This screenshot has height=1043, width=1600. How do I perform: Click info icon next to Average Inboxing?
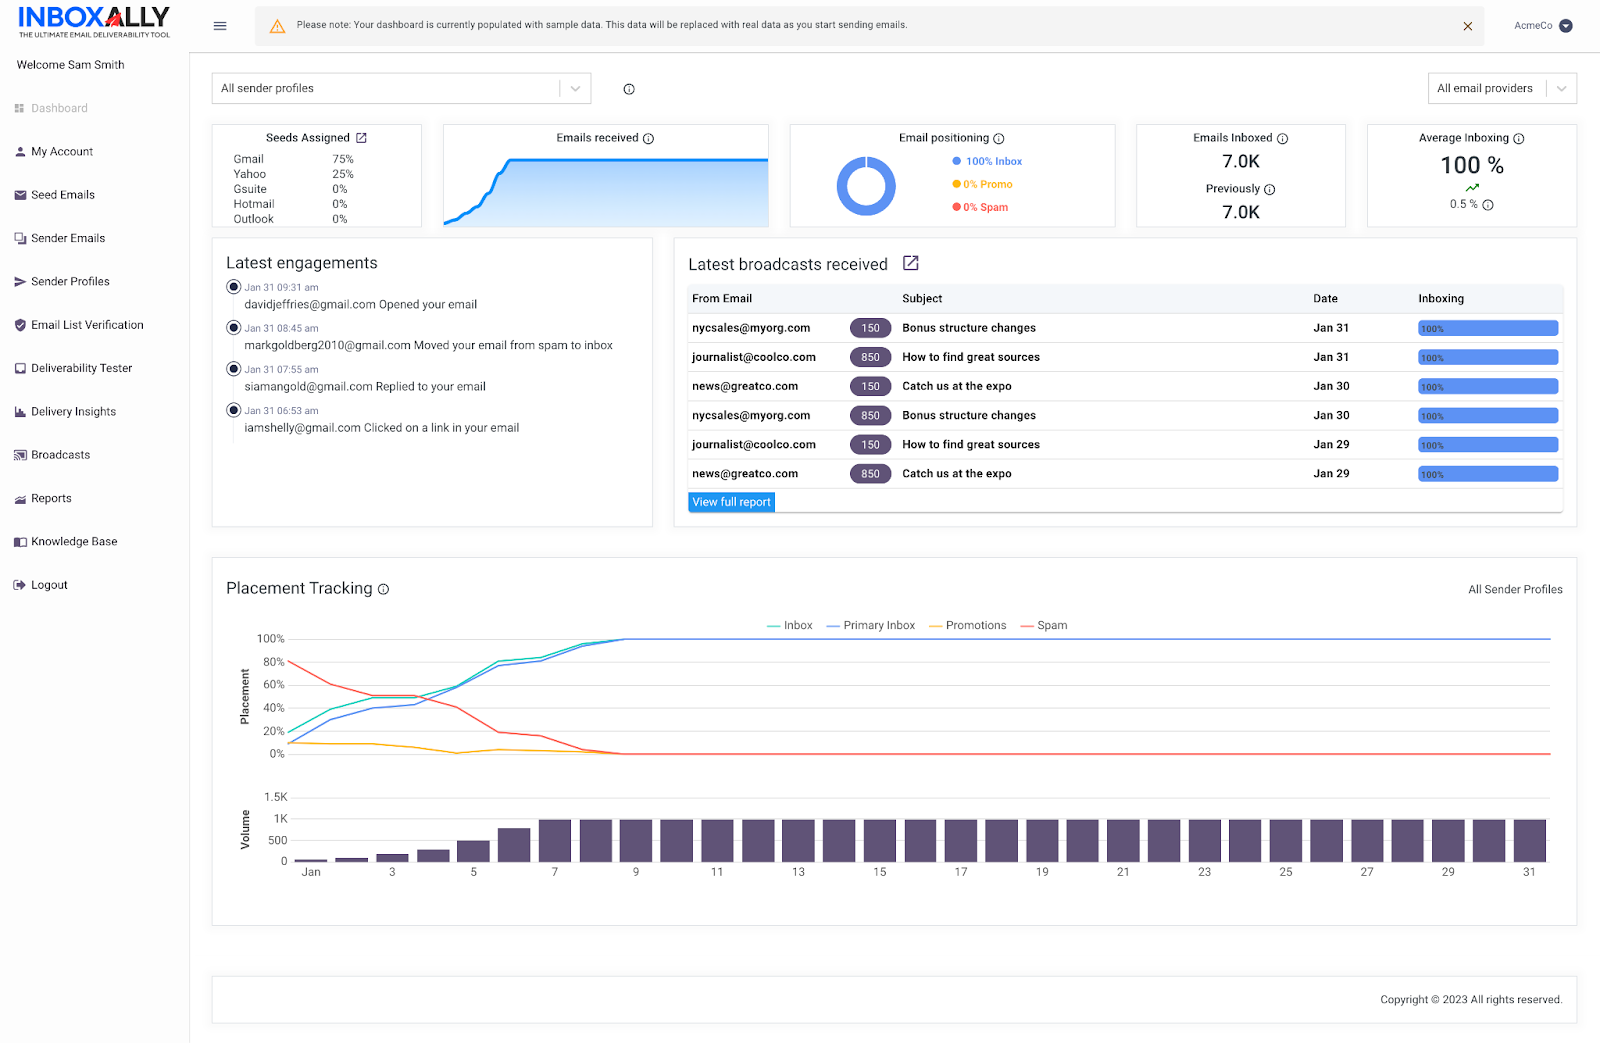pyautogui.click(x=1518, y=139)
